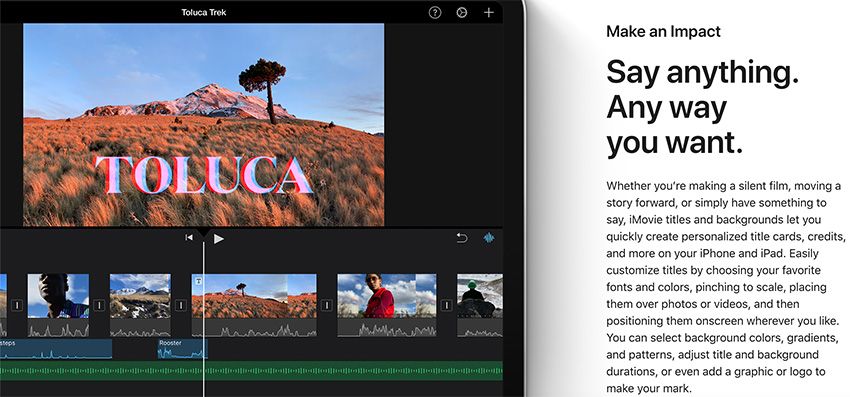Screen dimensions: 850x397
Task: Tap the plus icon to add media
Action: [488, 12]
